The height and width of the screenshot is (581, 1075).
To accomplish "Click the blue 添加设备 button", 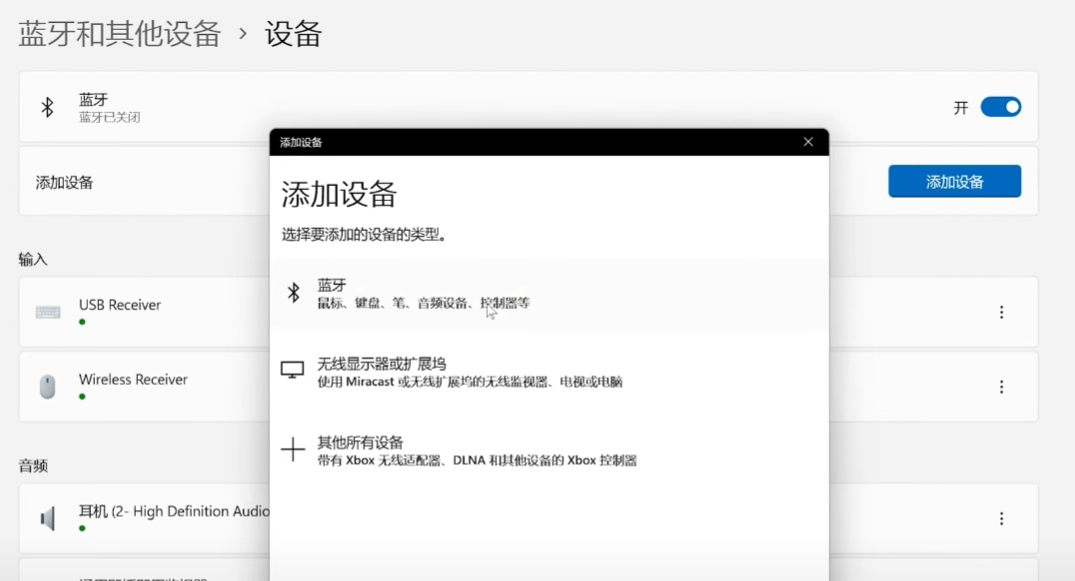I will [954, 181].
